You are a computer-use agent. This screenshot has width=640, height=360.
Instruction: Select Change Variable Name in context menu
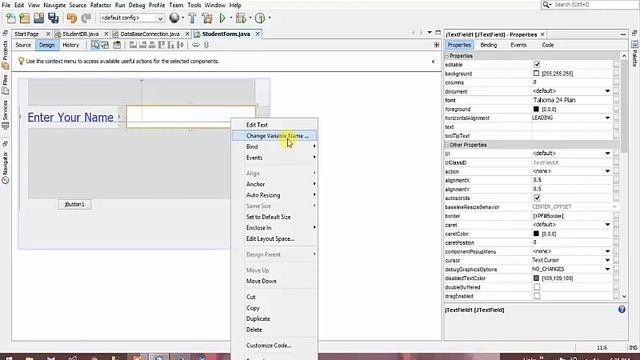(x=274, y=136)
